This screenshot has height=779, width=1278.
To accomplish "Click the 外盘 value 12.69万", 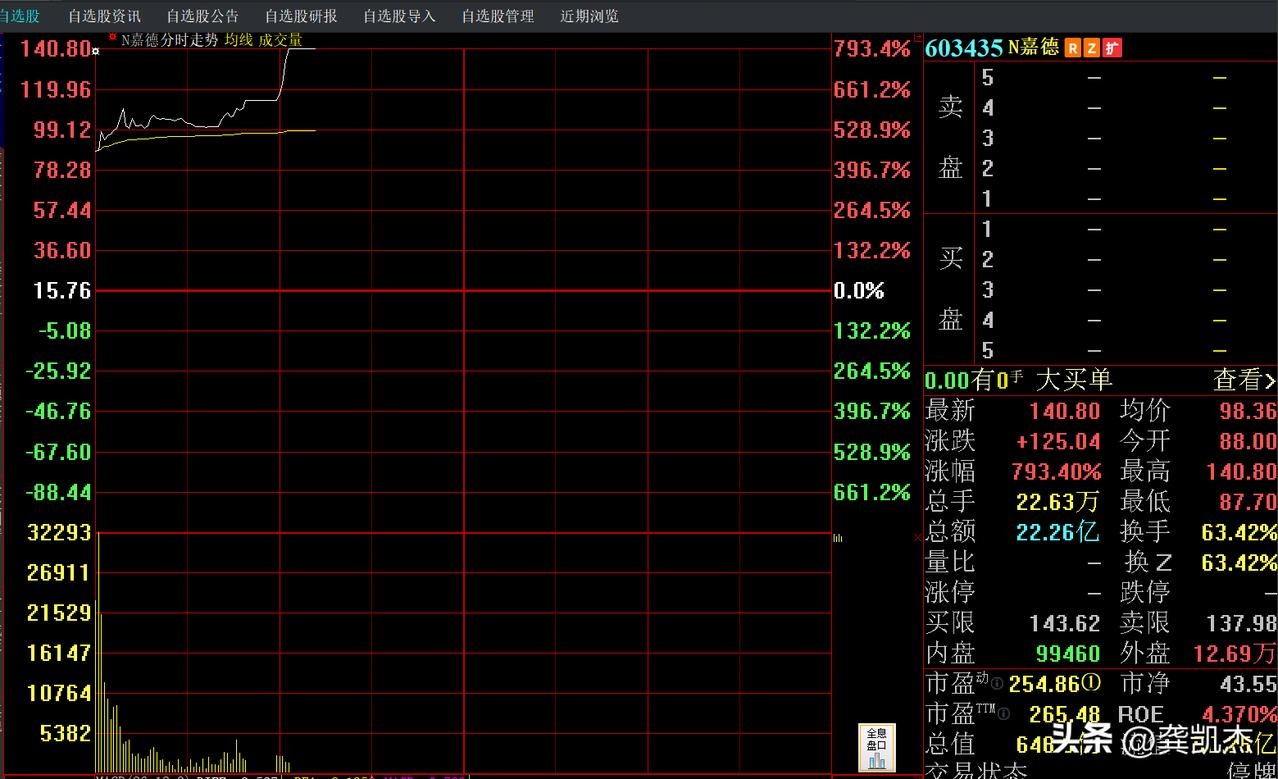I will [x=1236, y=654].
